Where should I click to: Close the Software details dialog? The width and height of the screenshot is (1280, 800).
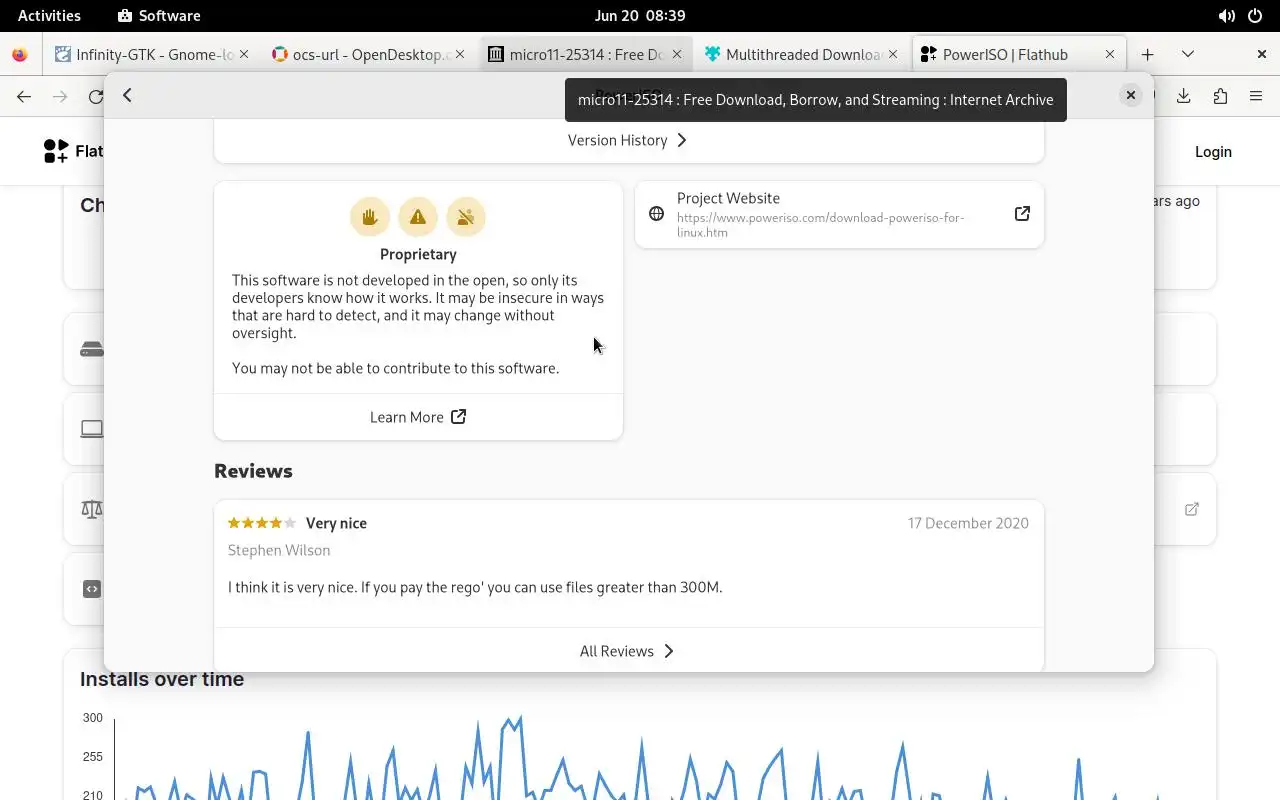[1131, 95]
